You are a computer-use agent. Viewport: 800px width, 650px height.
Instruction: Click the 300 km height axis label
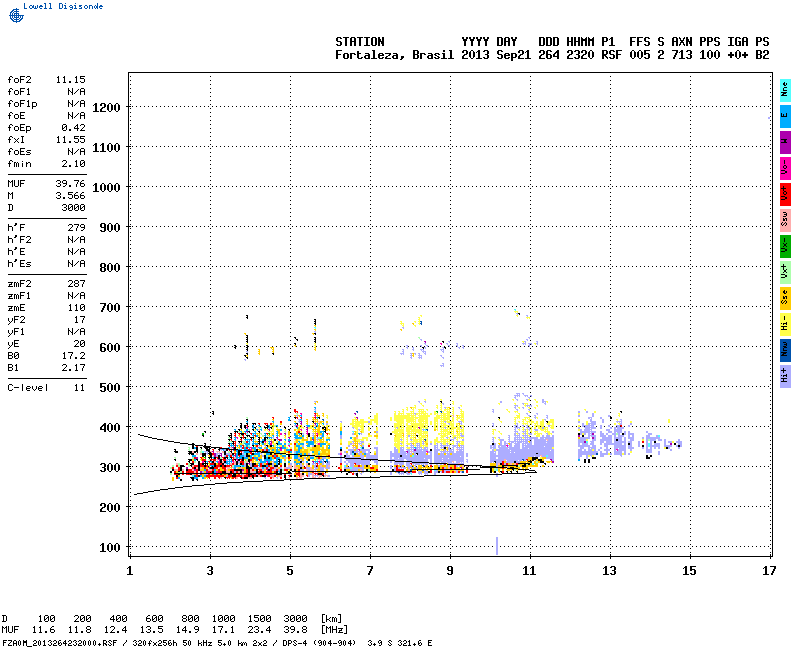(110, 468)
